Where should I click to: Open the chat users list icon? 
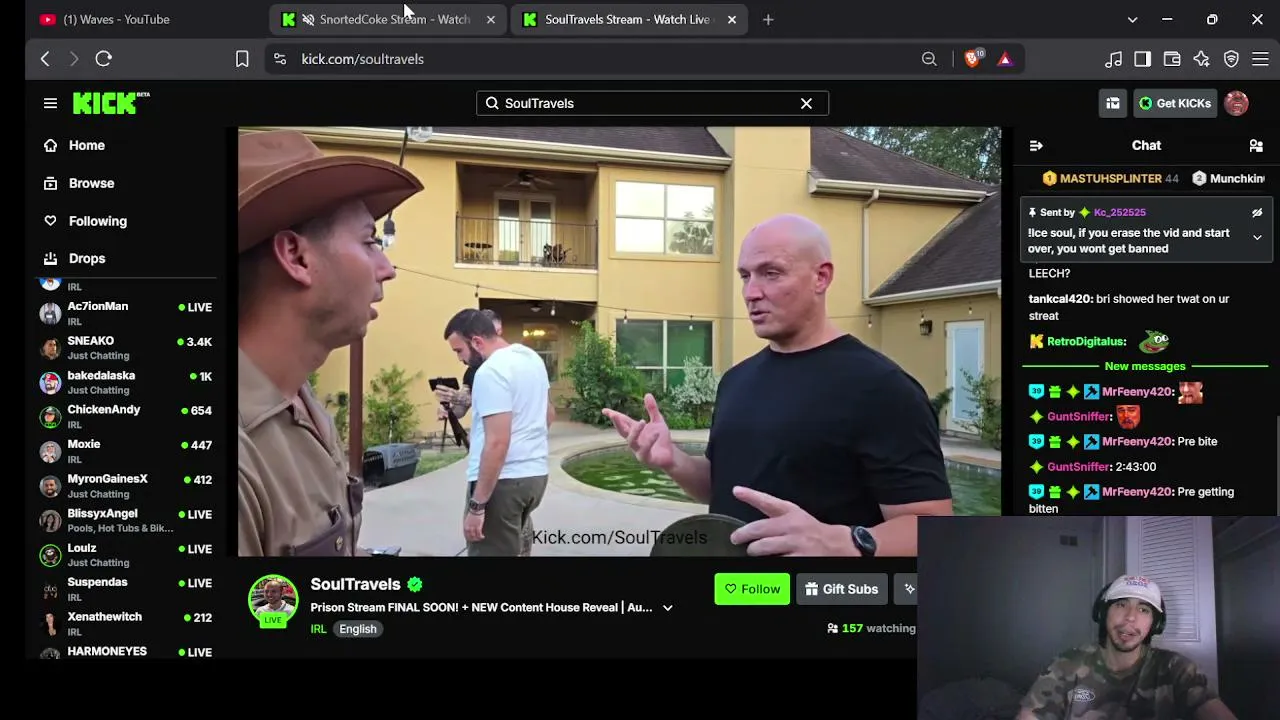[1256, 146]
